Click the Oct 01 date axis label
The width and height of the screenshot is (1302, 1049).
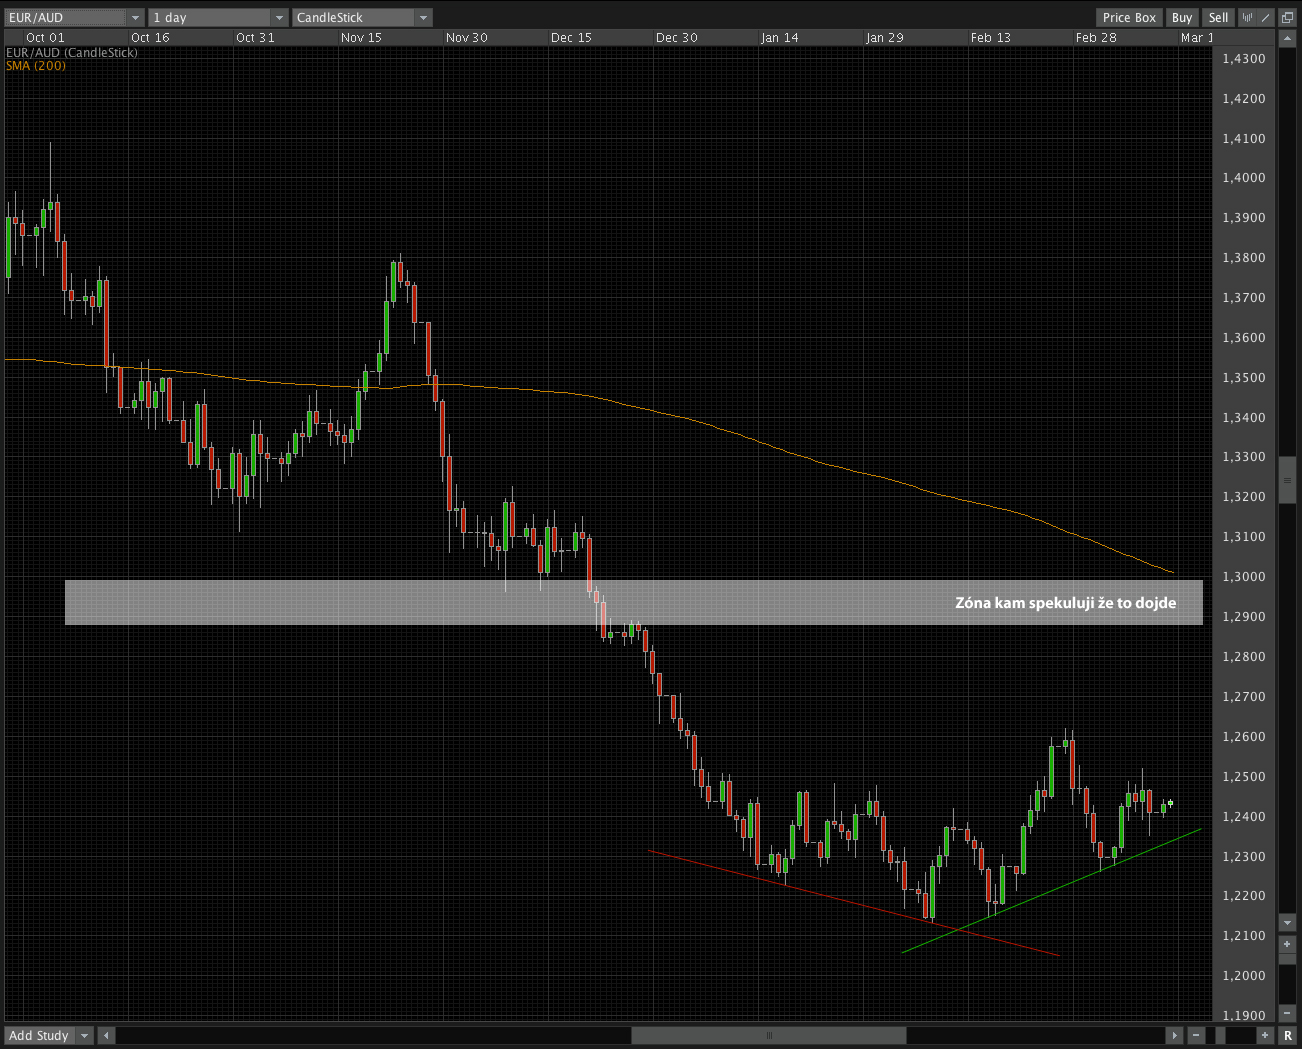45,38
